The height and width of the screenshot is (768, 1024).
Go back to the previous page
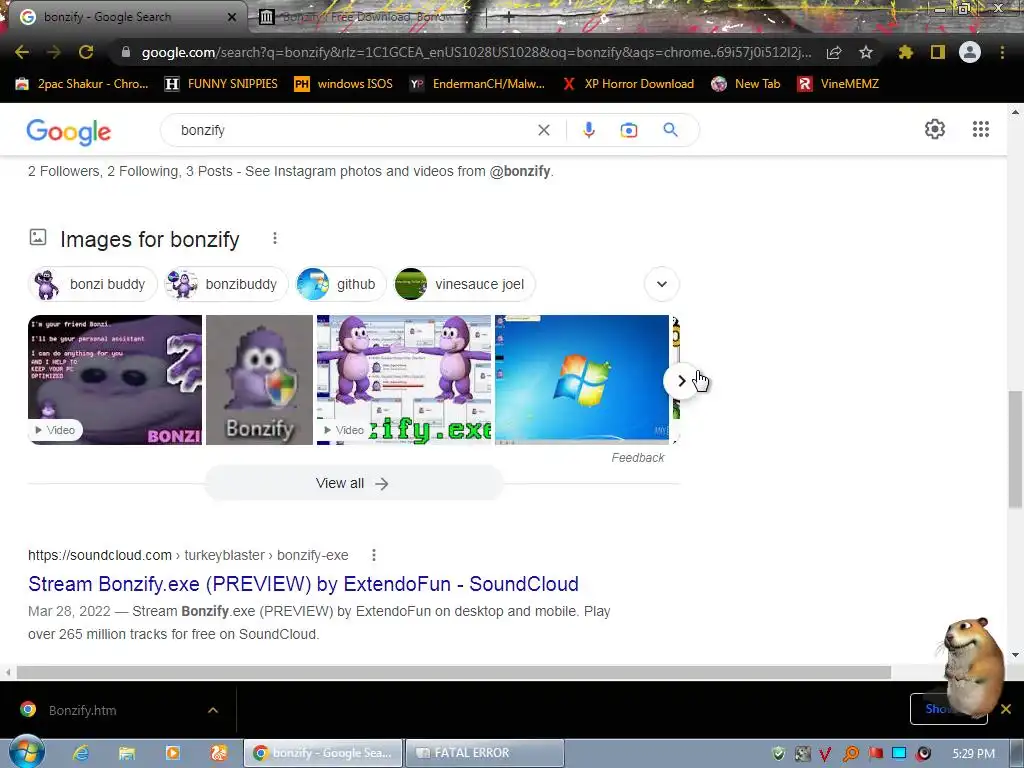[x=22, y=52]
